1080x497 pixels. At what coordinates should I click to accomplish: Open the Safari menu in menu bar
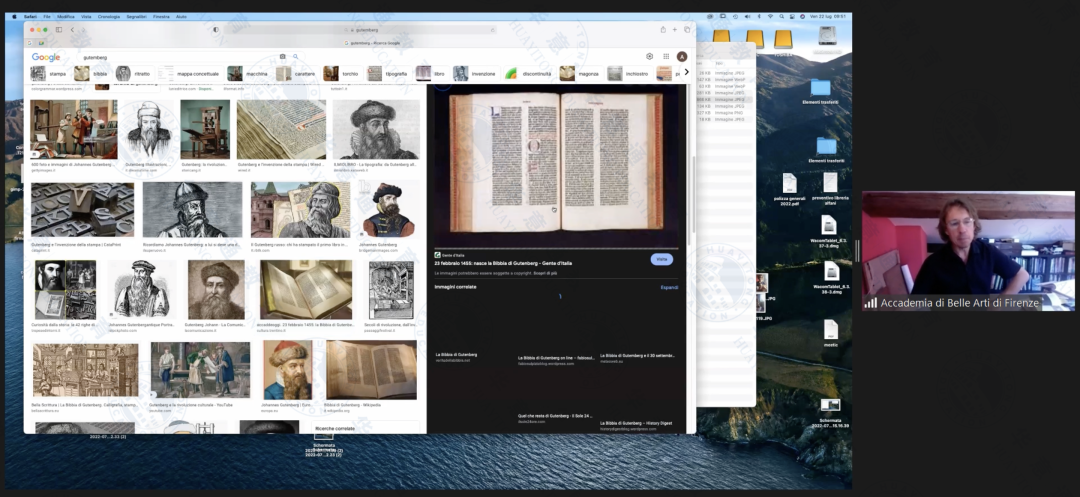30,16
